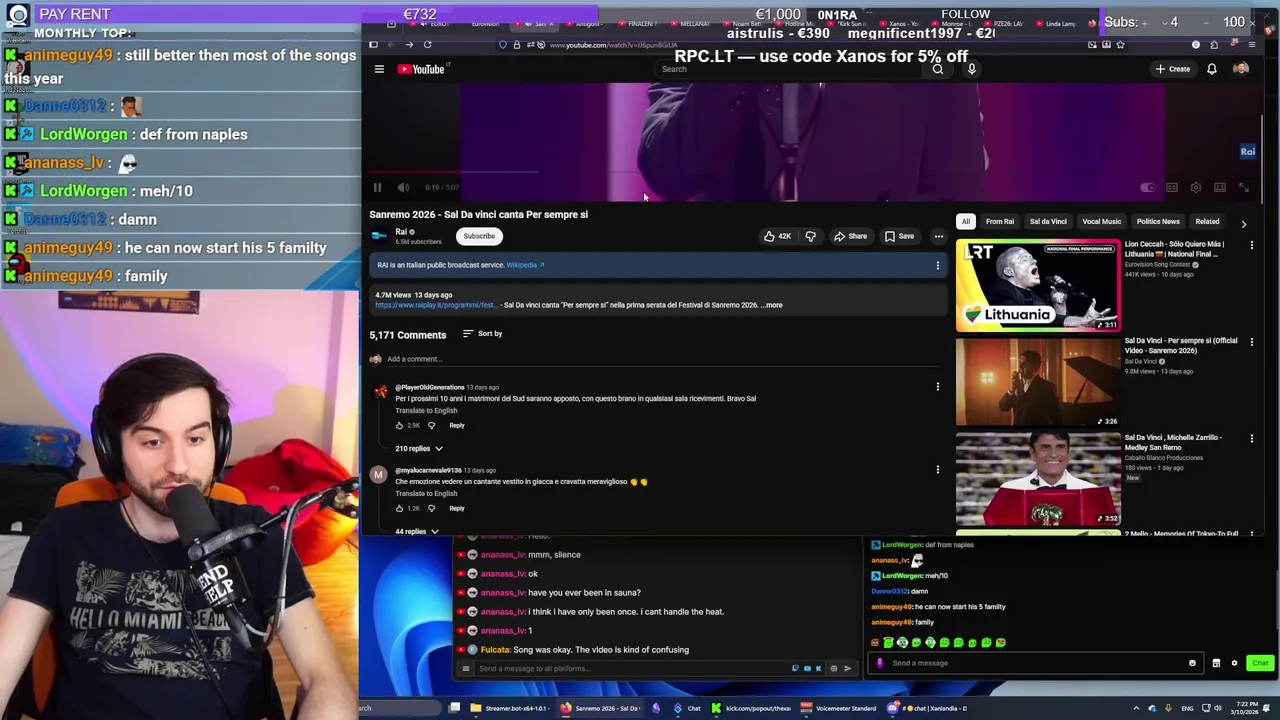Toggle closed captions in the player
This screenshot has height=720, width=1280.
click(x=1172, y=187)
